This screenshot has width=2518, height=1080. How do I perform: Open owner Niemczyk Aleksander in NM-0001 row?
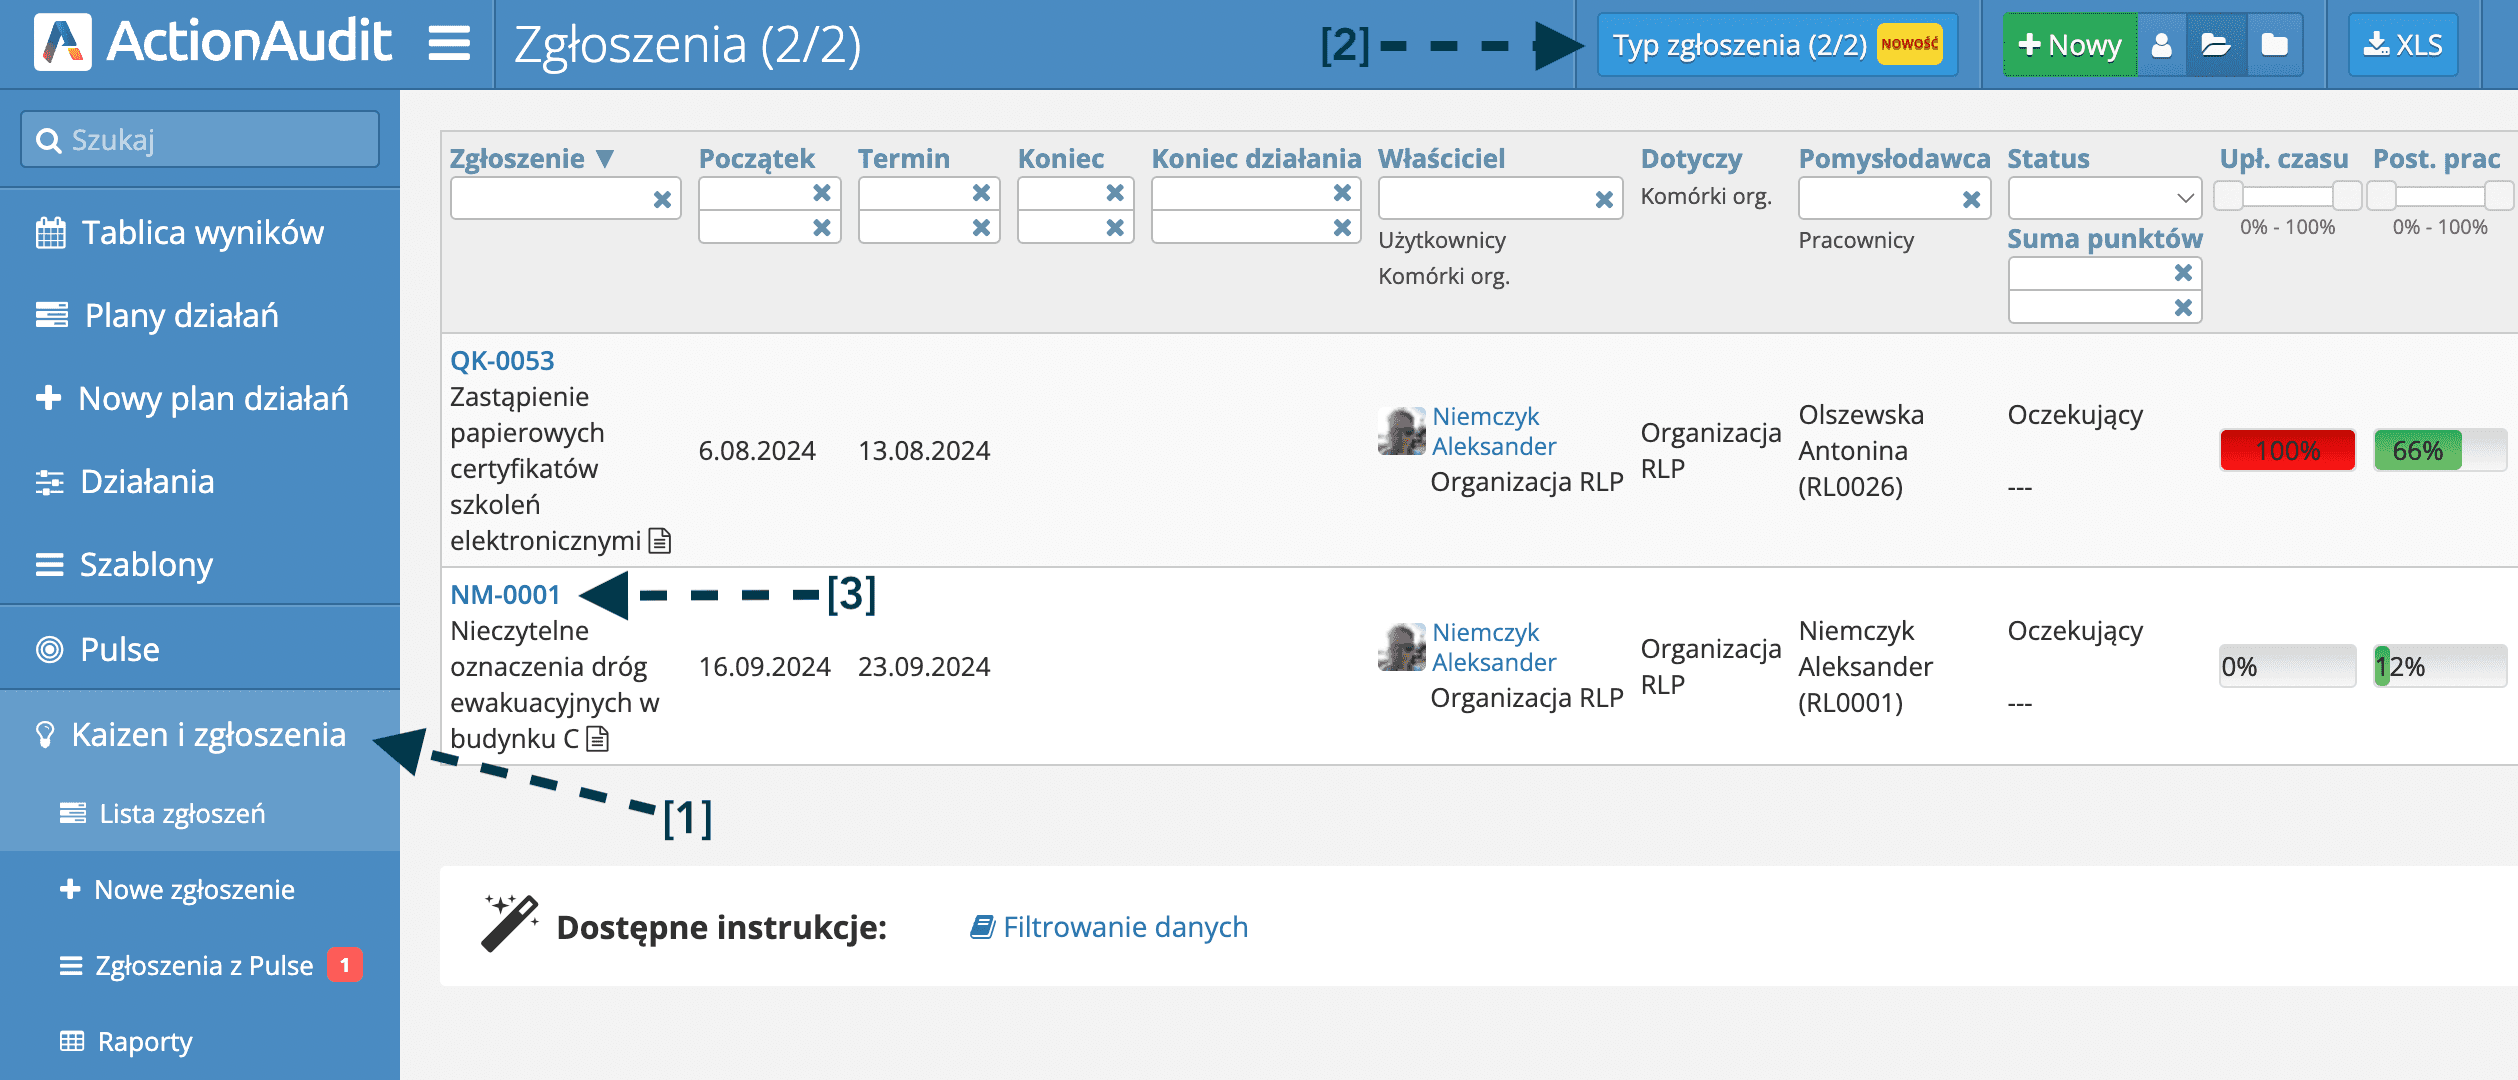coord(1494,647)
